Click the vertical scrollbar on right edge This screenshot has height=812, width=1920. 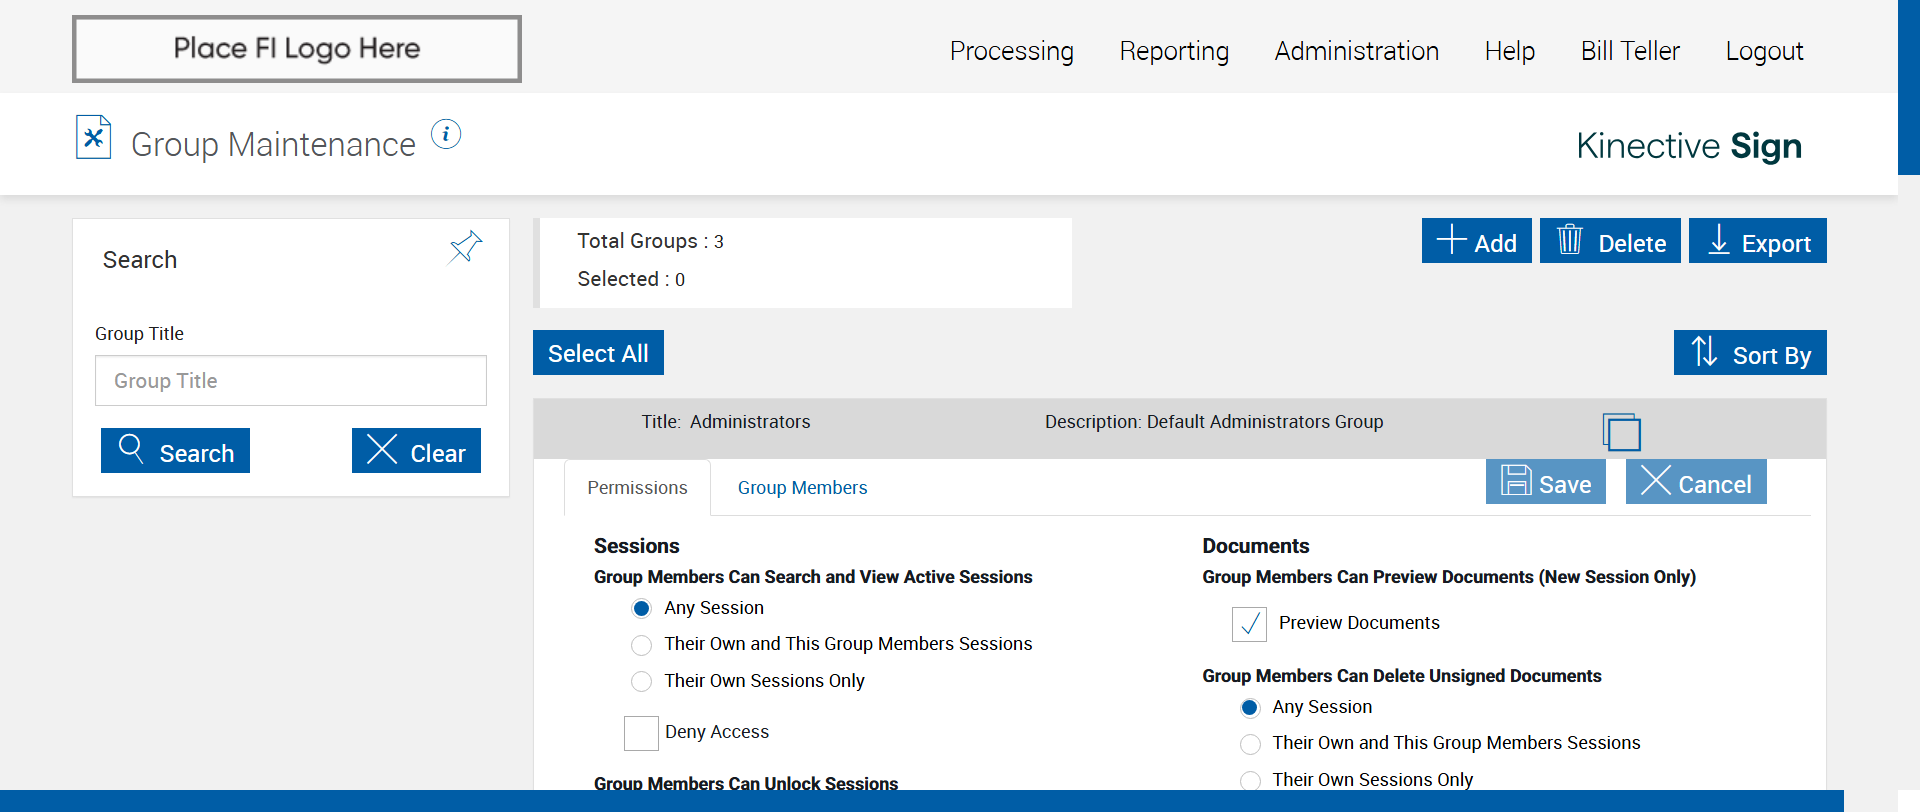click(x=1908, y=88)
